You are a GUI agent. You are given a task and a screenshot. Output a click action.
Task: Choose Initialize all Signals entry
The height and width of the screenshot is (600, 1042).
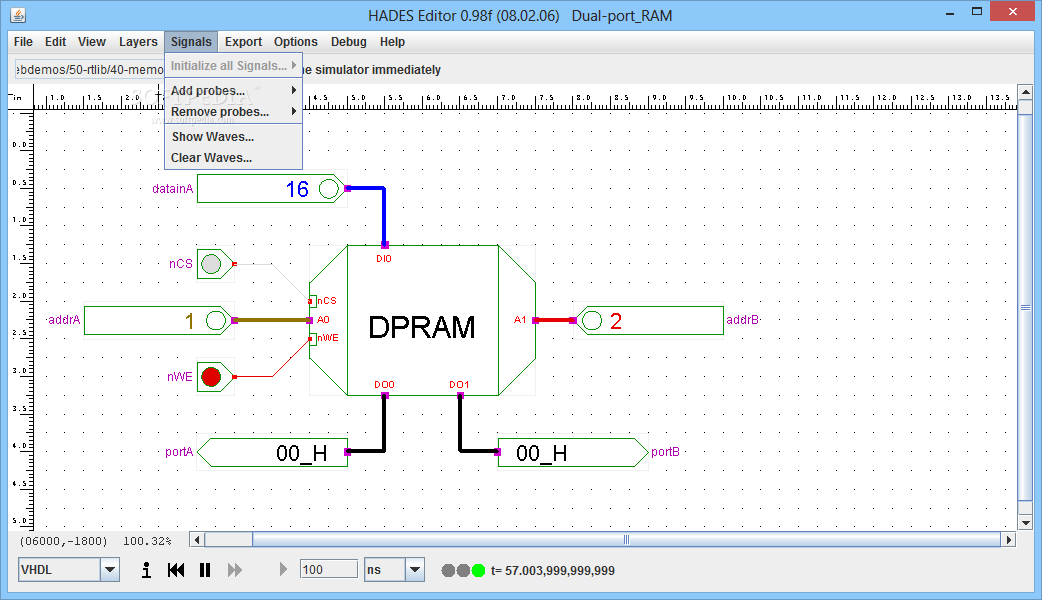tap(233, 66)
